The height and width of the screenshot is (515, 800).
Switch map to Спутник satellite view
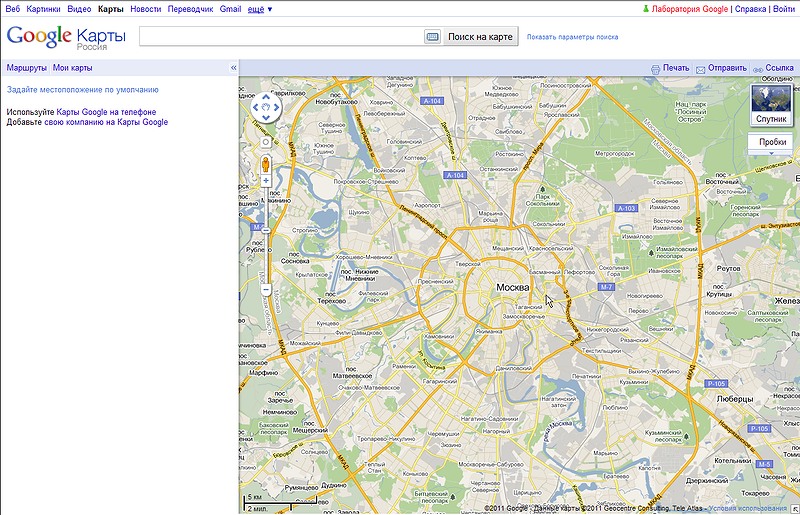(771, 106)
